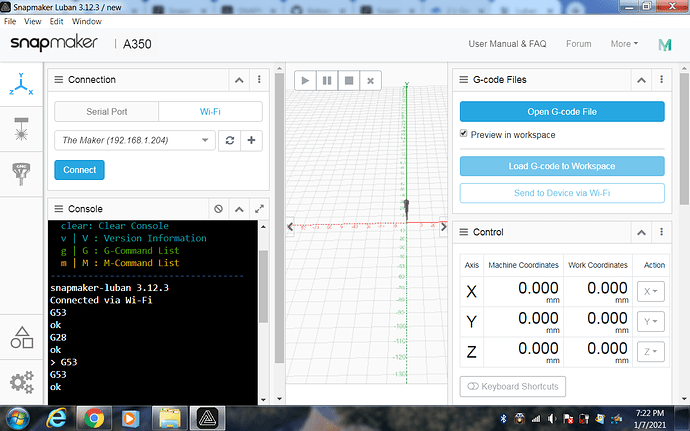Open the Forum link
690x431 pixels.
coord(578,44)
